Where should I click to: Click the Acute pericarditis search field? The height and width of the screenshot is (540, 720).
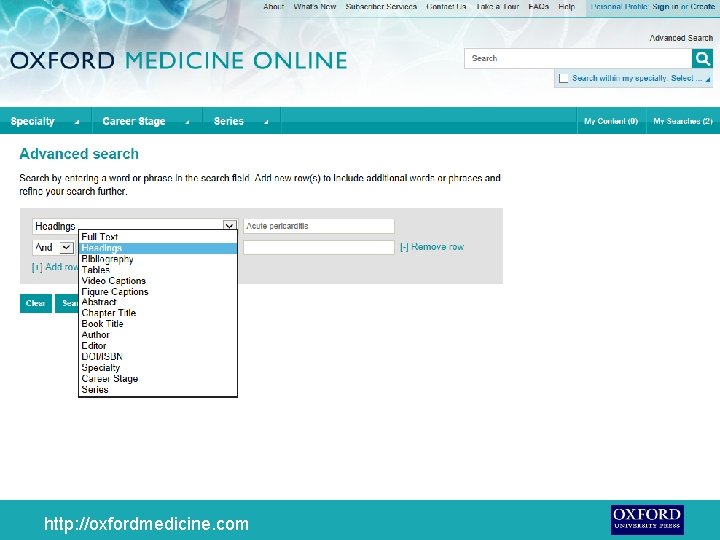(x=319, y=226)
